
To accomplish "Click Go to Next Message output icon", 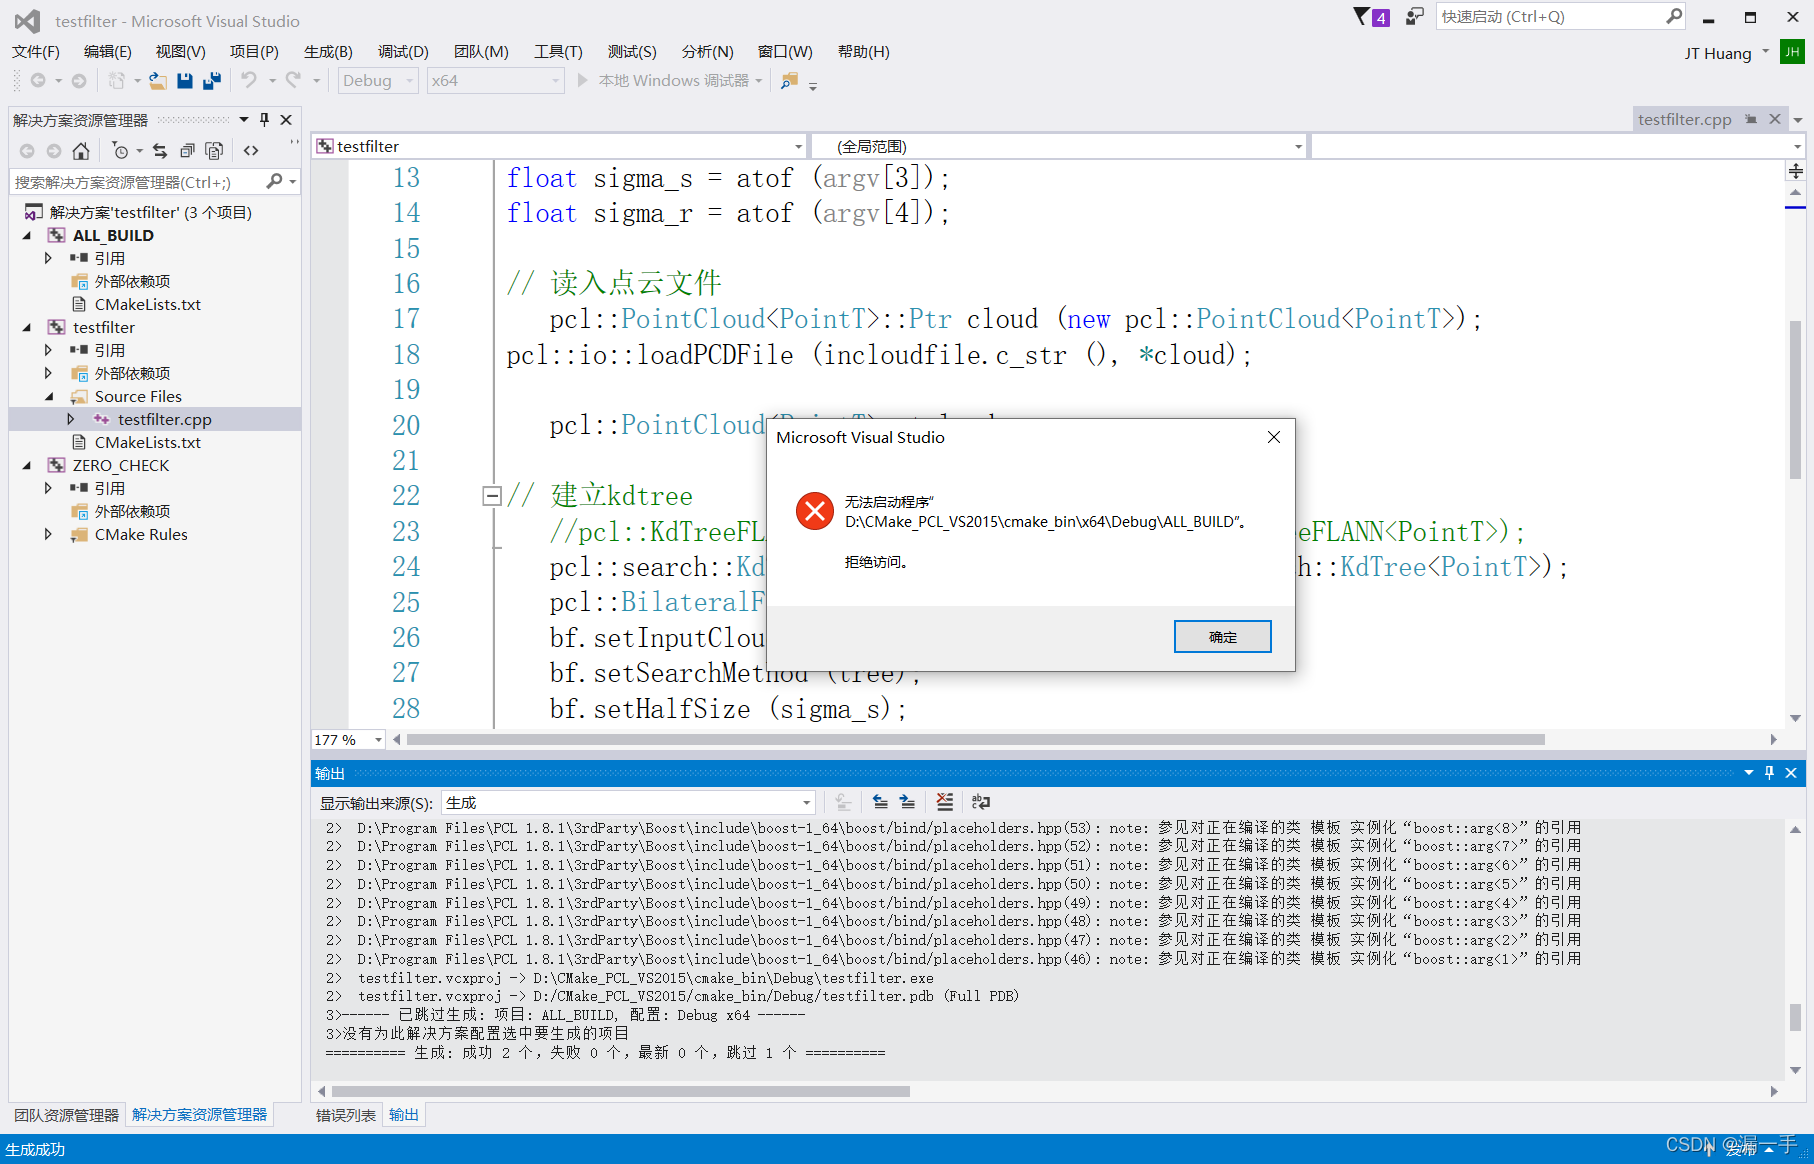I will pos(907,802).
